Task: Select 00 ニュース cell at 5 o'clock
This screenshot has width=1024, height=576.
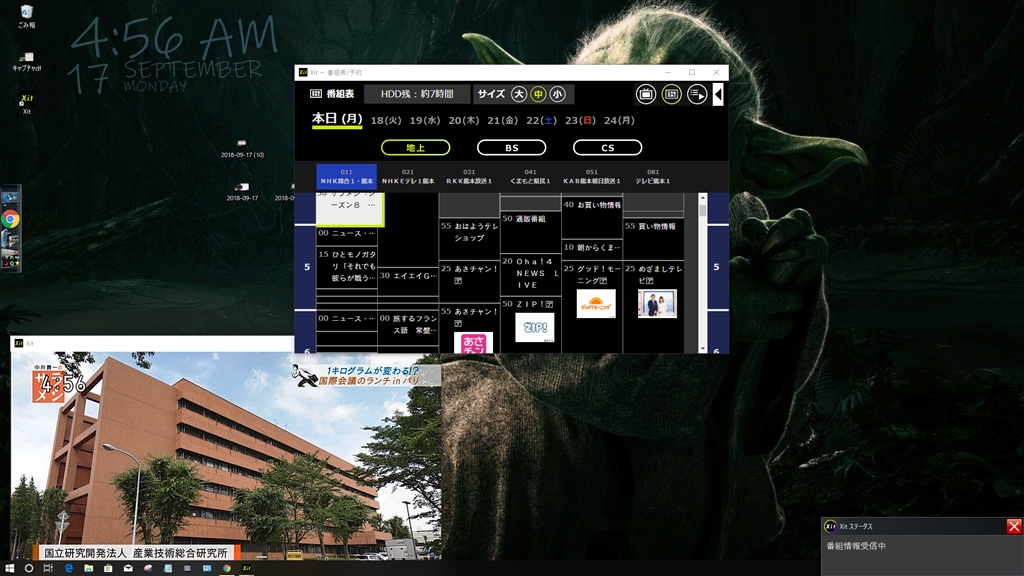Action: point(347,234)
